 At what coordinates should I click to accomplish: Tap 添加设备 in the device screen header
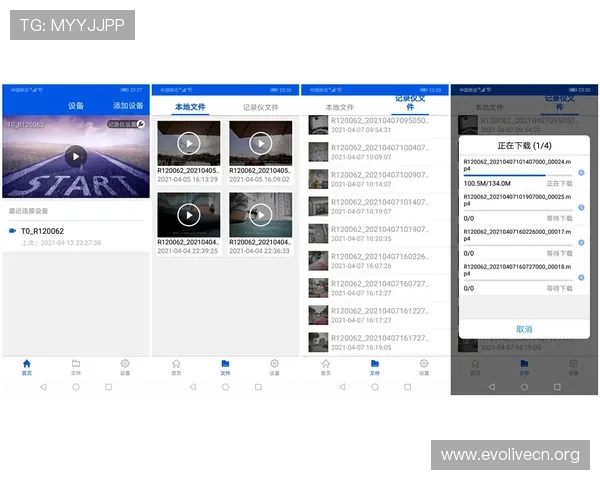(128, 106)
